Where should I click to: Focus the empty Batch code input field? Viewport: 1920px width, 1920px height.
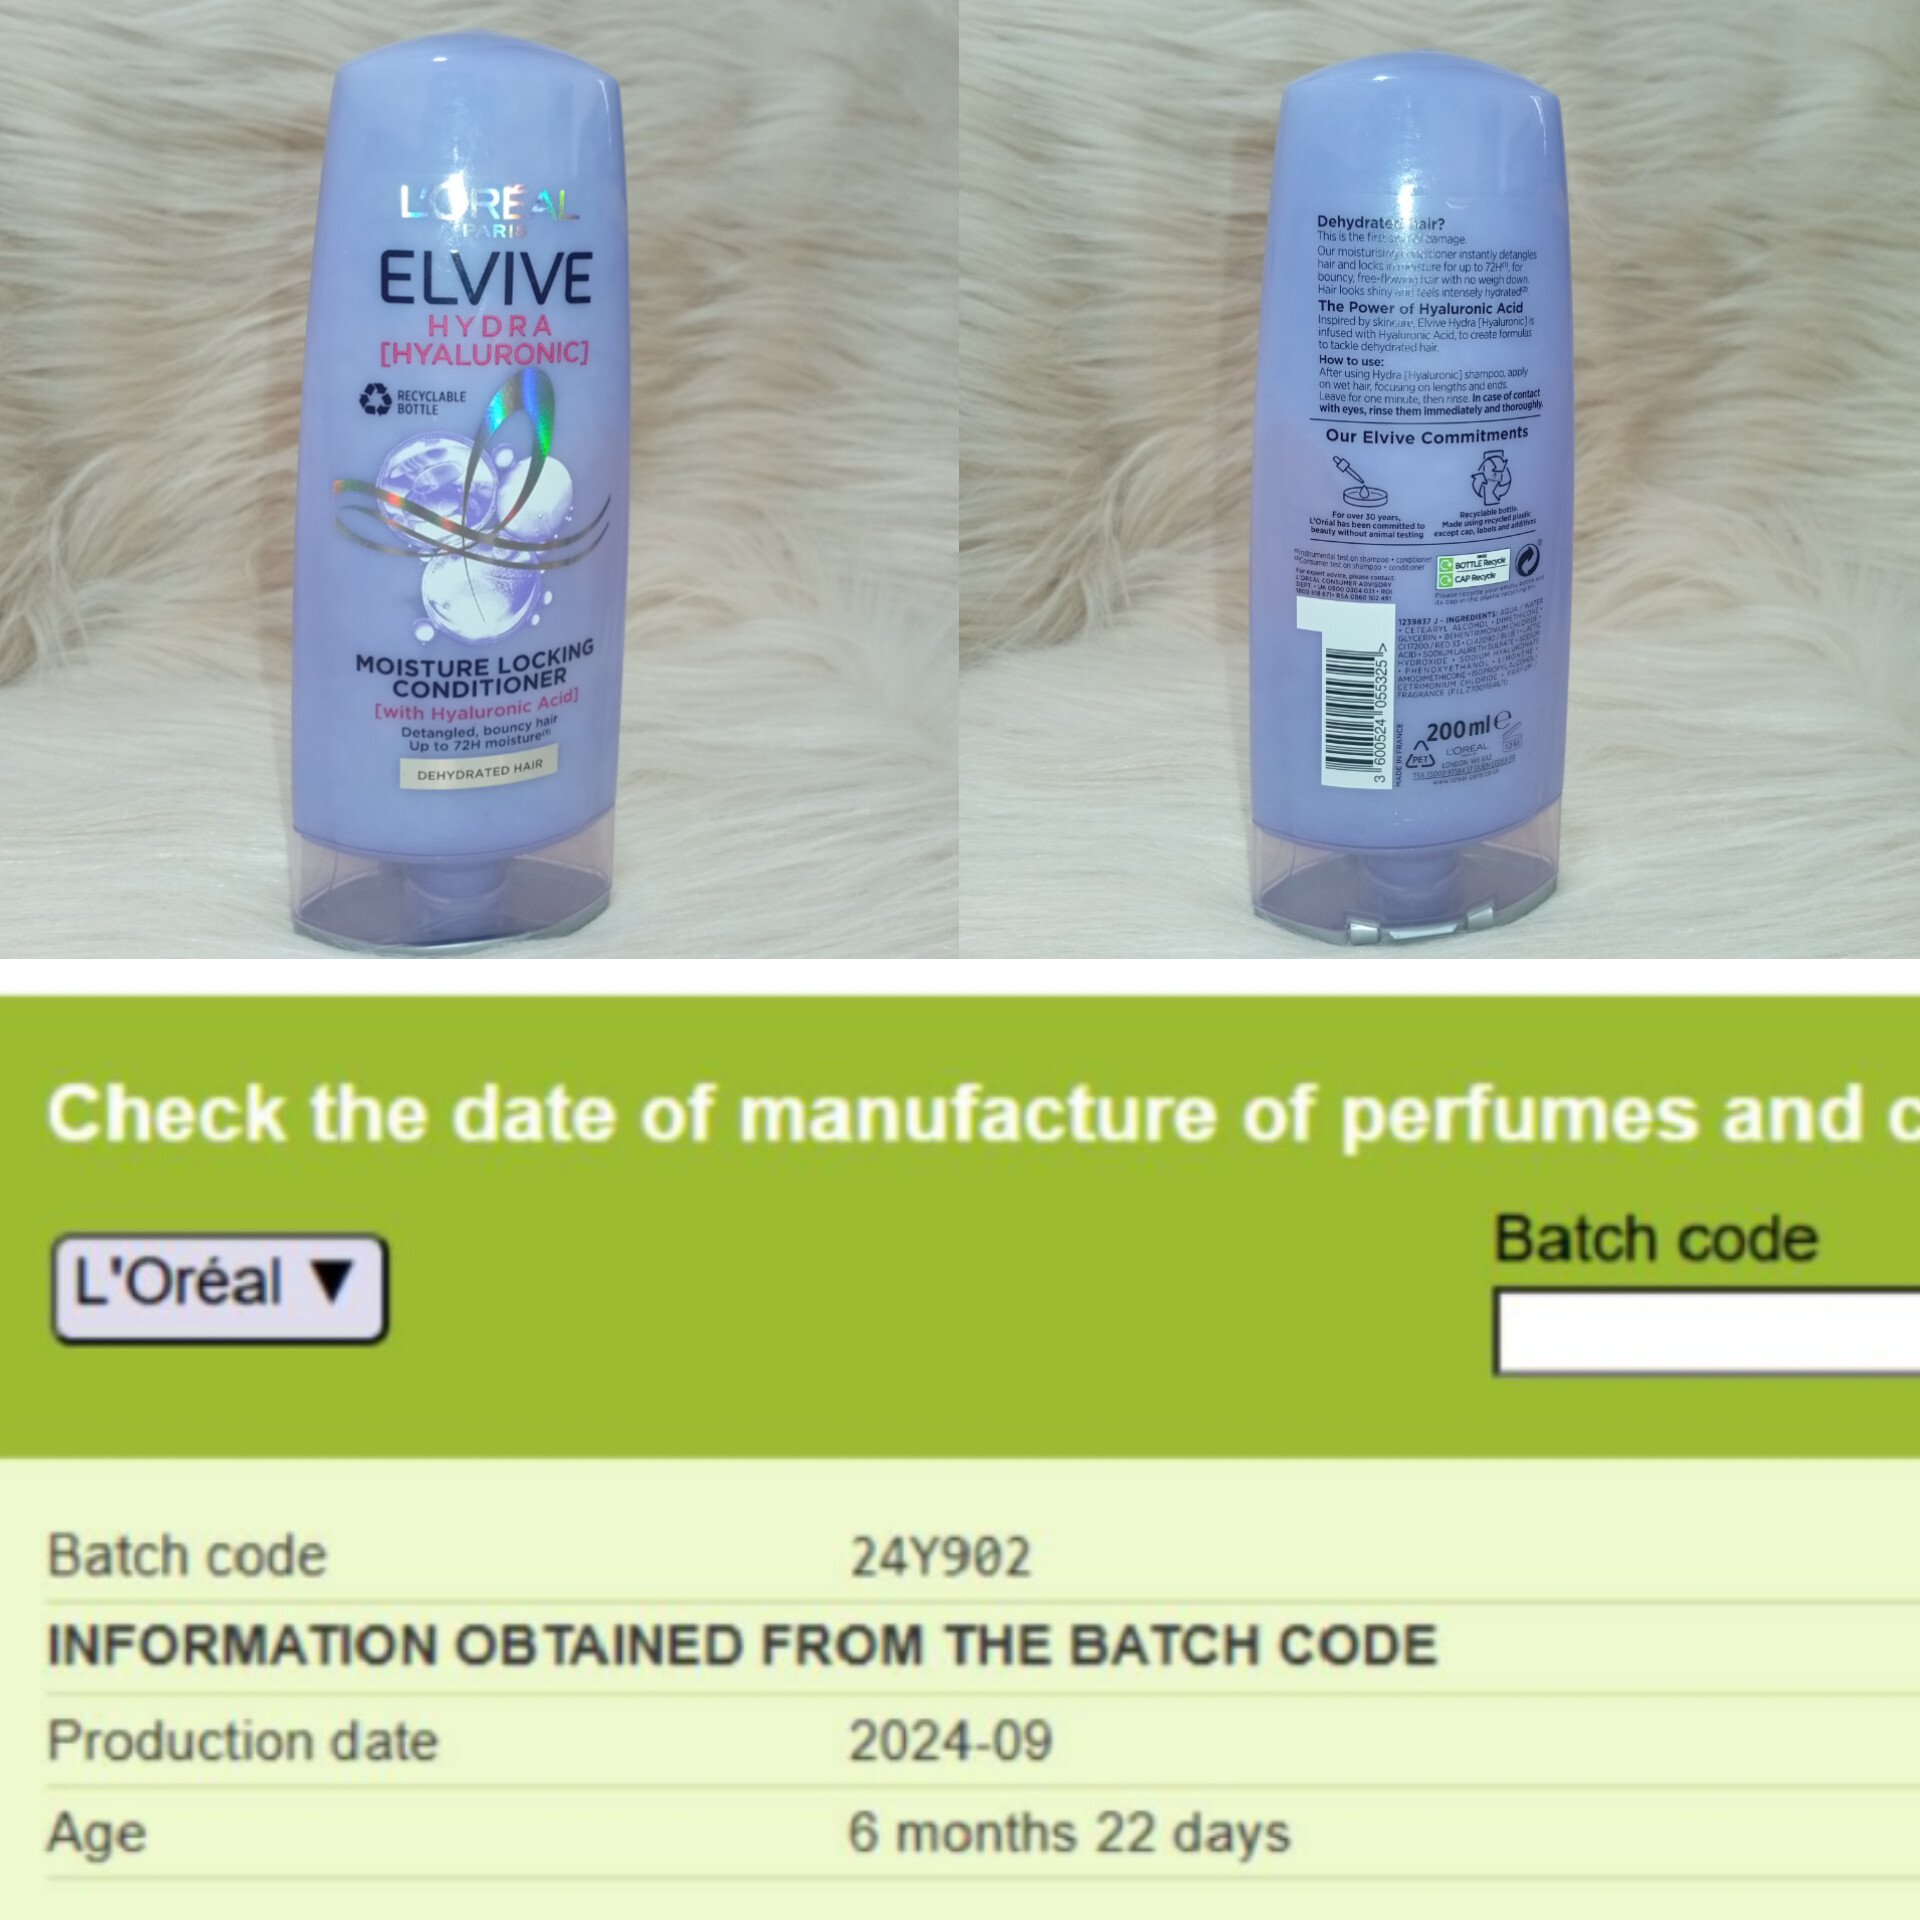[1707, 1331]
